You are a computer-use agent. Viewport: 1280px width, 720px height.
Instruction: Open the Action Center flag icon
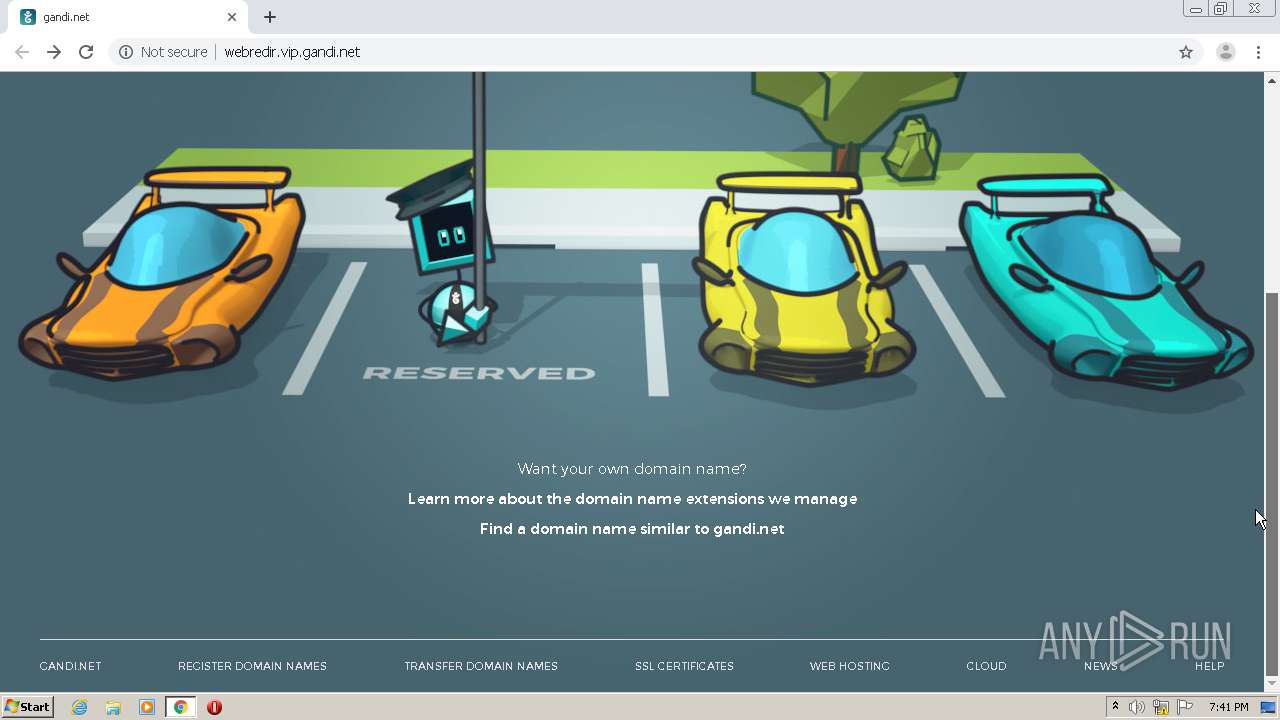coord(1185,707)
